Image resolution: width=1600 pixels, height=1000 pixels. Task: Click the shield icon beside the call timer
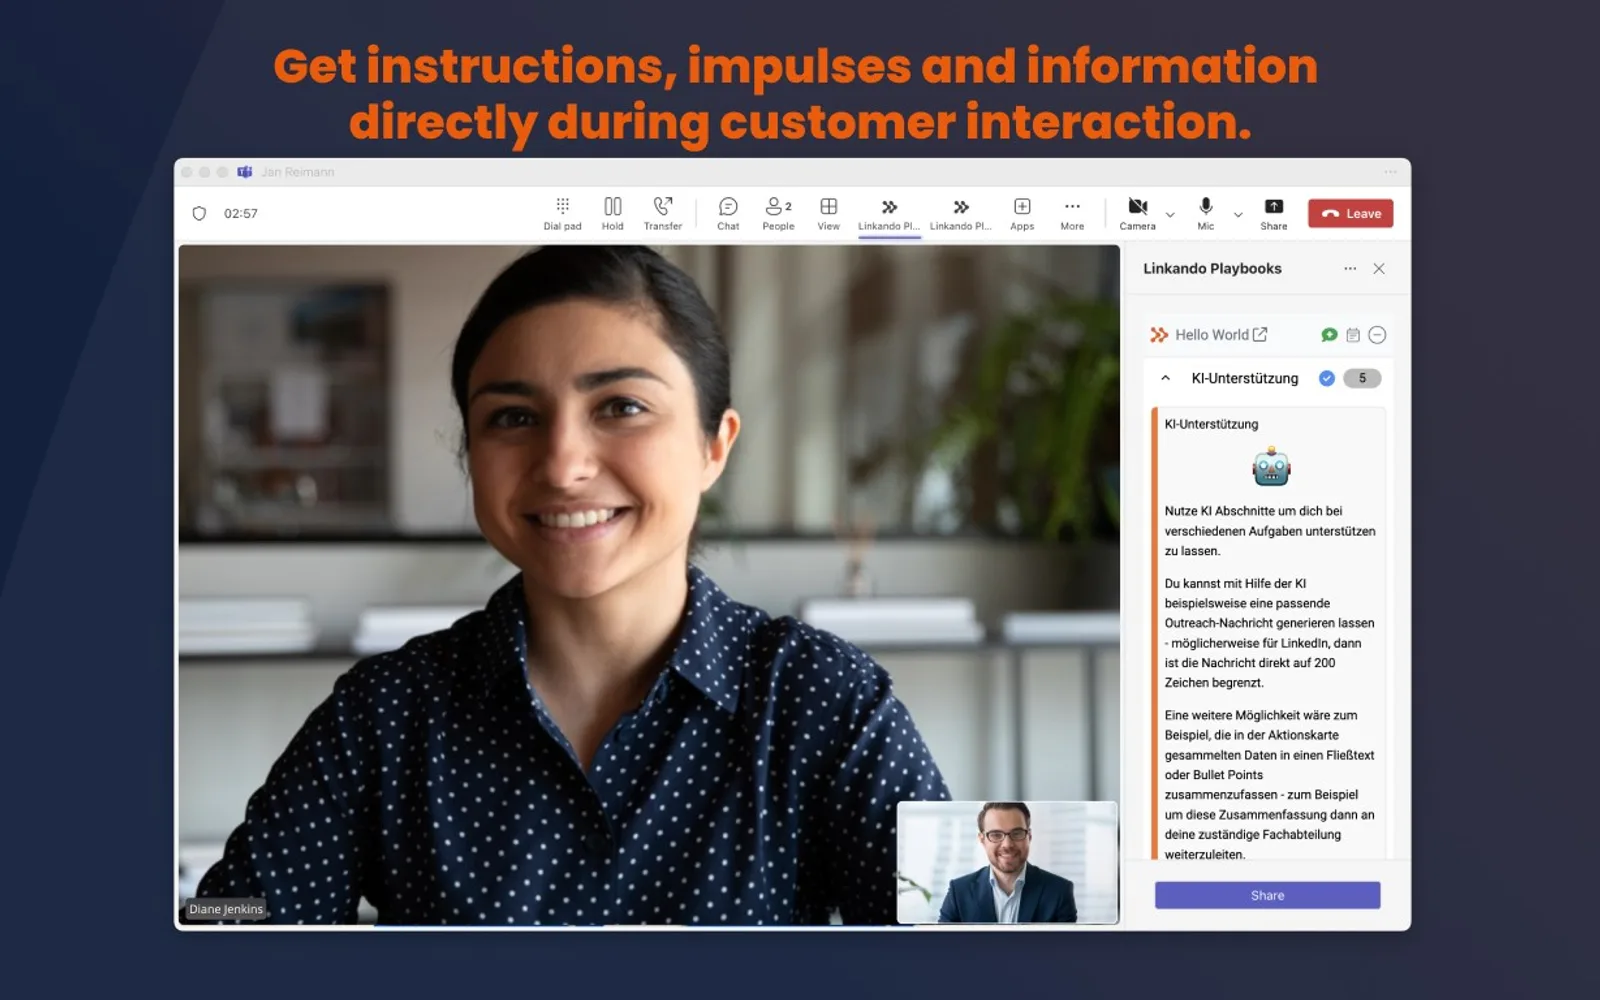click(x=199, y=213)
